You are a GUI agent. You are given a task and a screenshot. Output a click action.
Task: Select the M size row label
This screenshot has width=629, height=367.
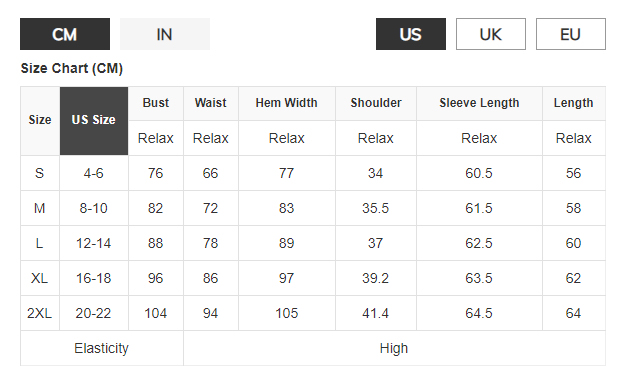click(40, 208)
